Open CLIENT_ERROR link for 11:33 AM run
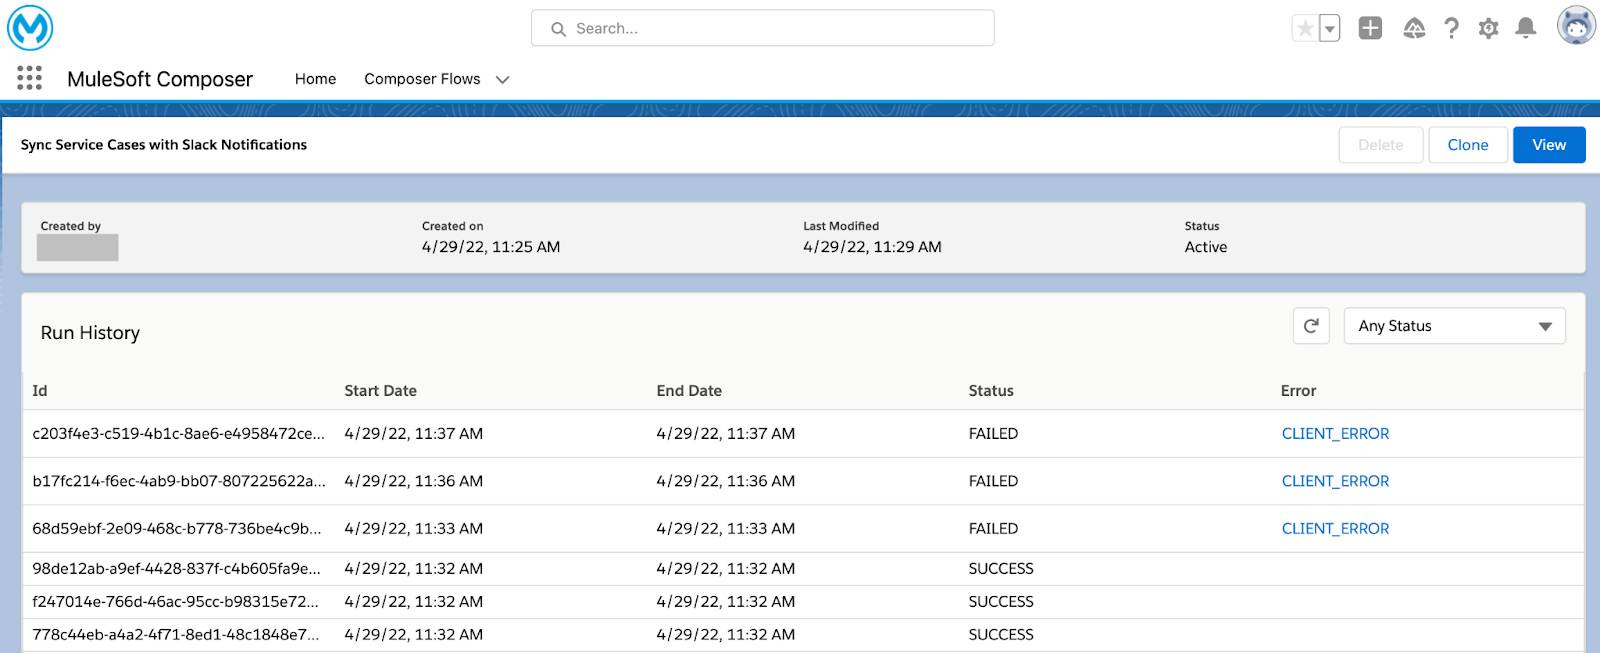 click(x=1335, y=529)
